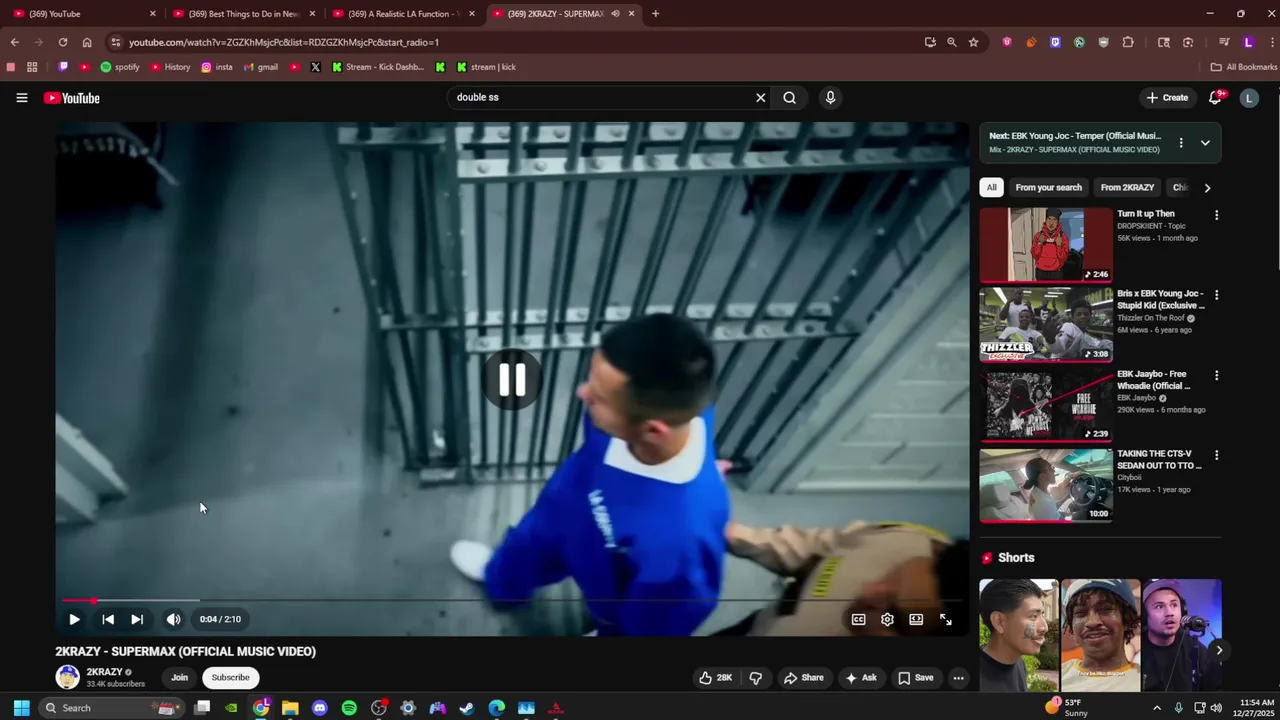
Task: Switch to theater mode
Action: click(916, 619)
